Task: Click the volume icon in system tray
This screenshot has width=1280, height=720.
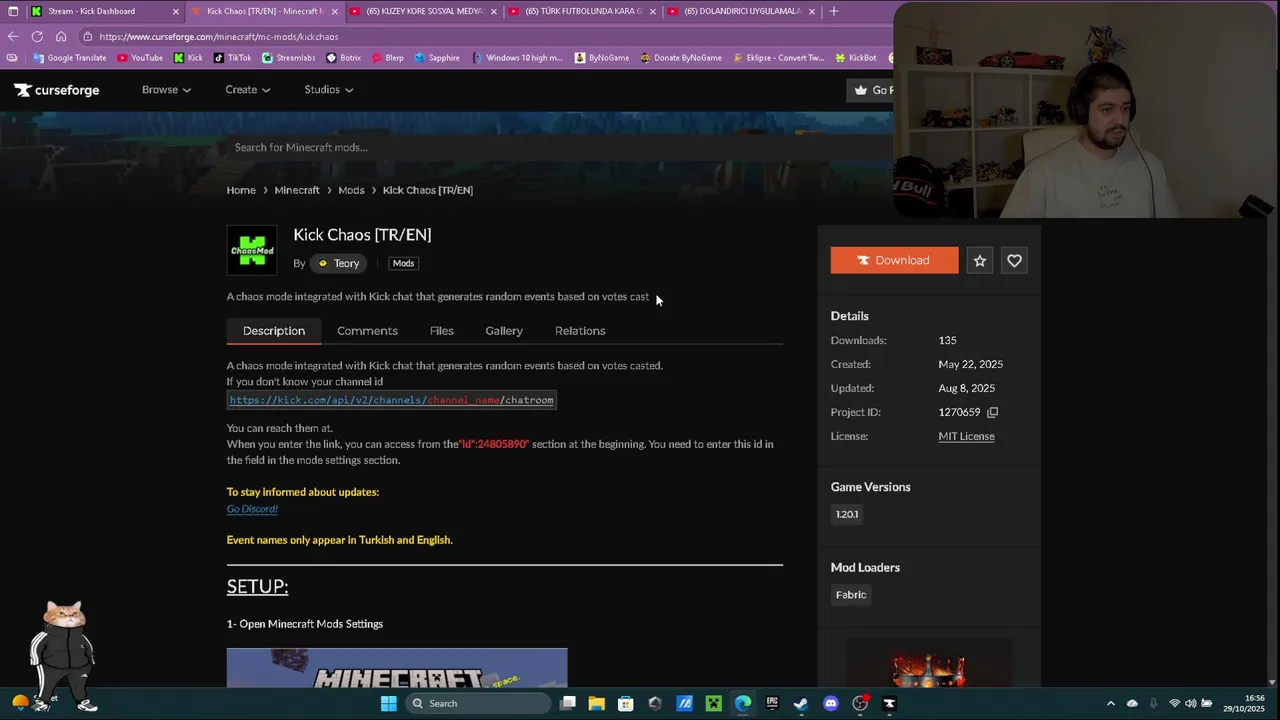Action: click(x=1191, y=704)
